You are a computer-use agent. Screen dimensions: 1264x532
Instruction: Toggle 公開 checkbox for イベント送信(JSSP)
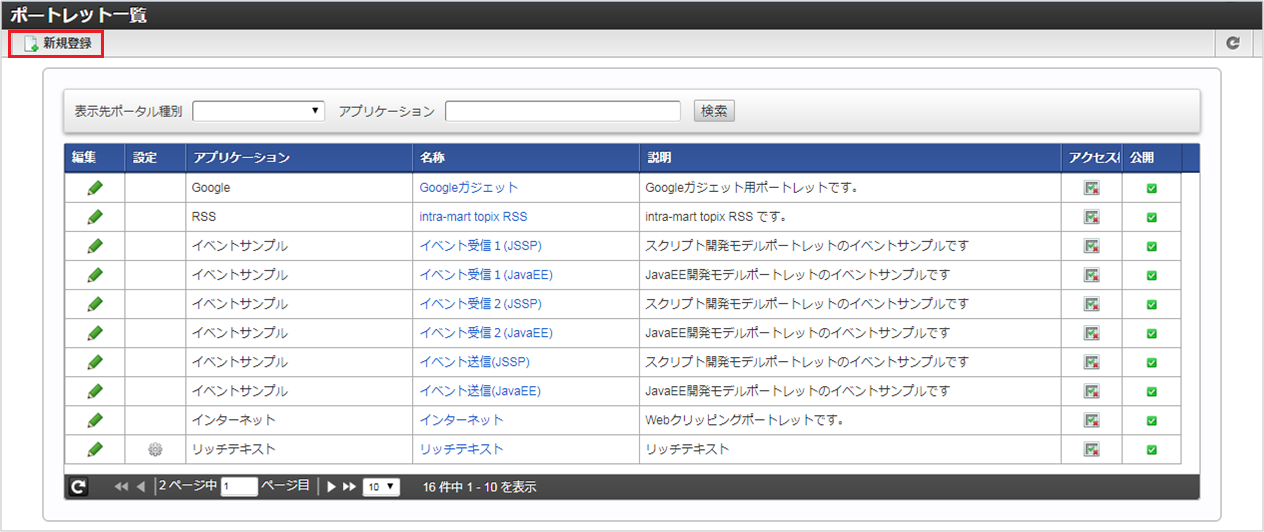[x=1151, y=362]
